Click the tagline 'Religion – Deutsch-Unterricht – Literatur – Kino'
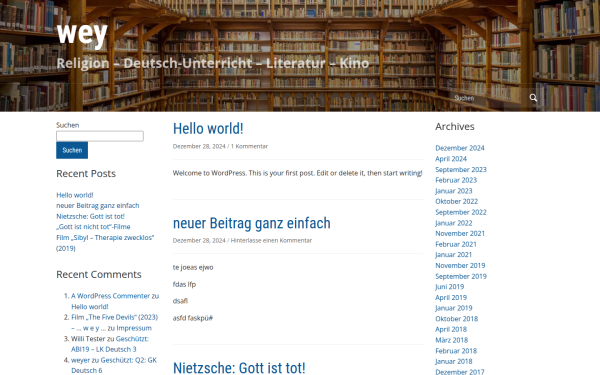This screenshot has height=375, width=600. (213, 63)
